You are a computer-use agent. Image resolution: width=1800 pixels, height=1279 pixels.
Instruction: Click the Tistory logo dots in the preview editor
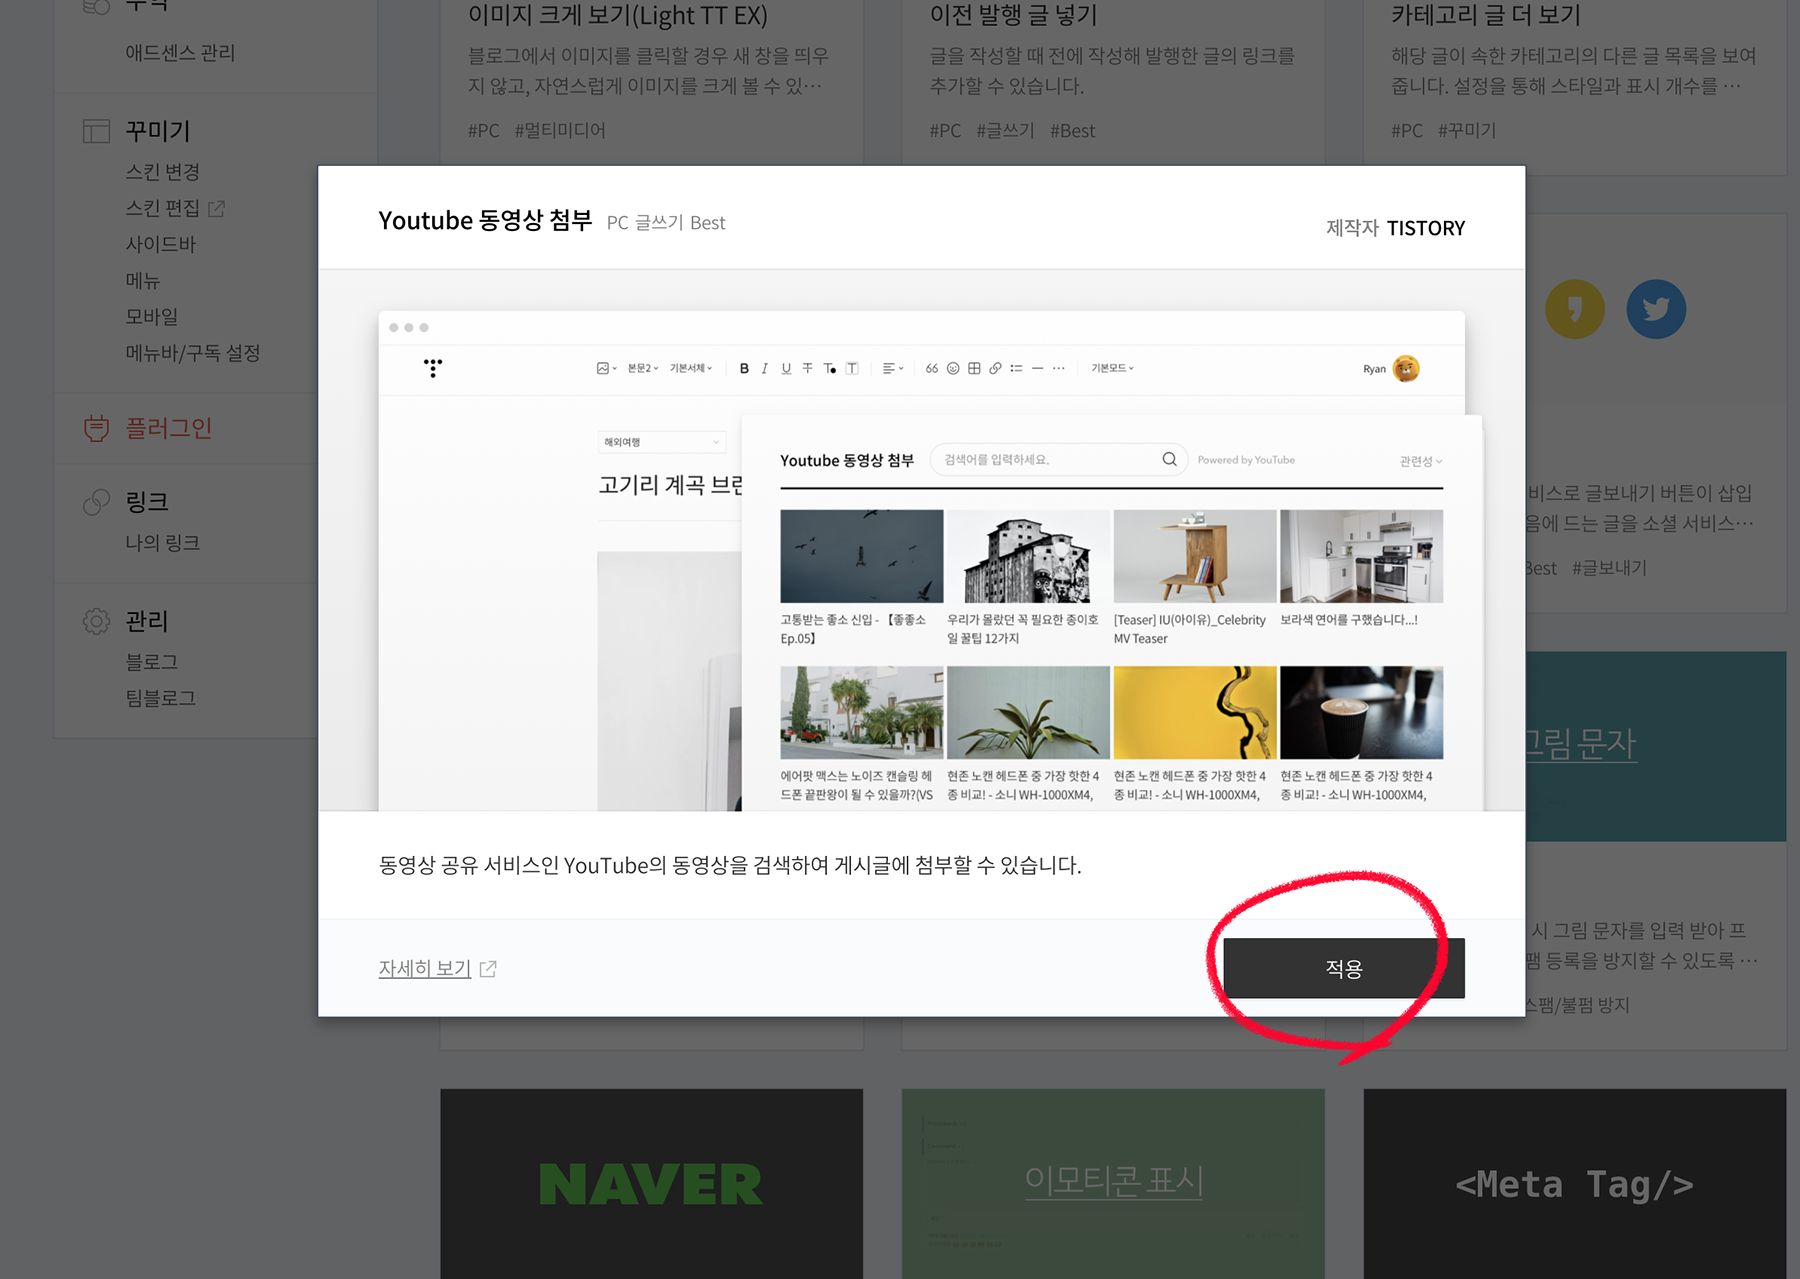coord(433,368)
